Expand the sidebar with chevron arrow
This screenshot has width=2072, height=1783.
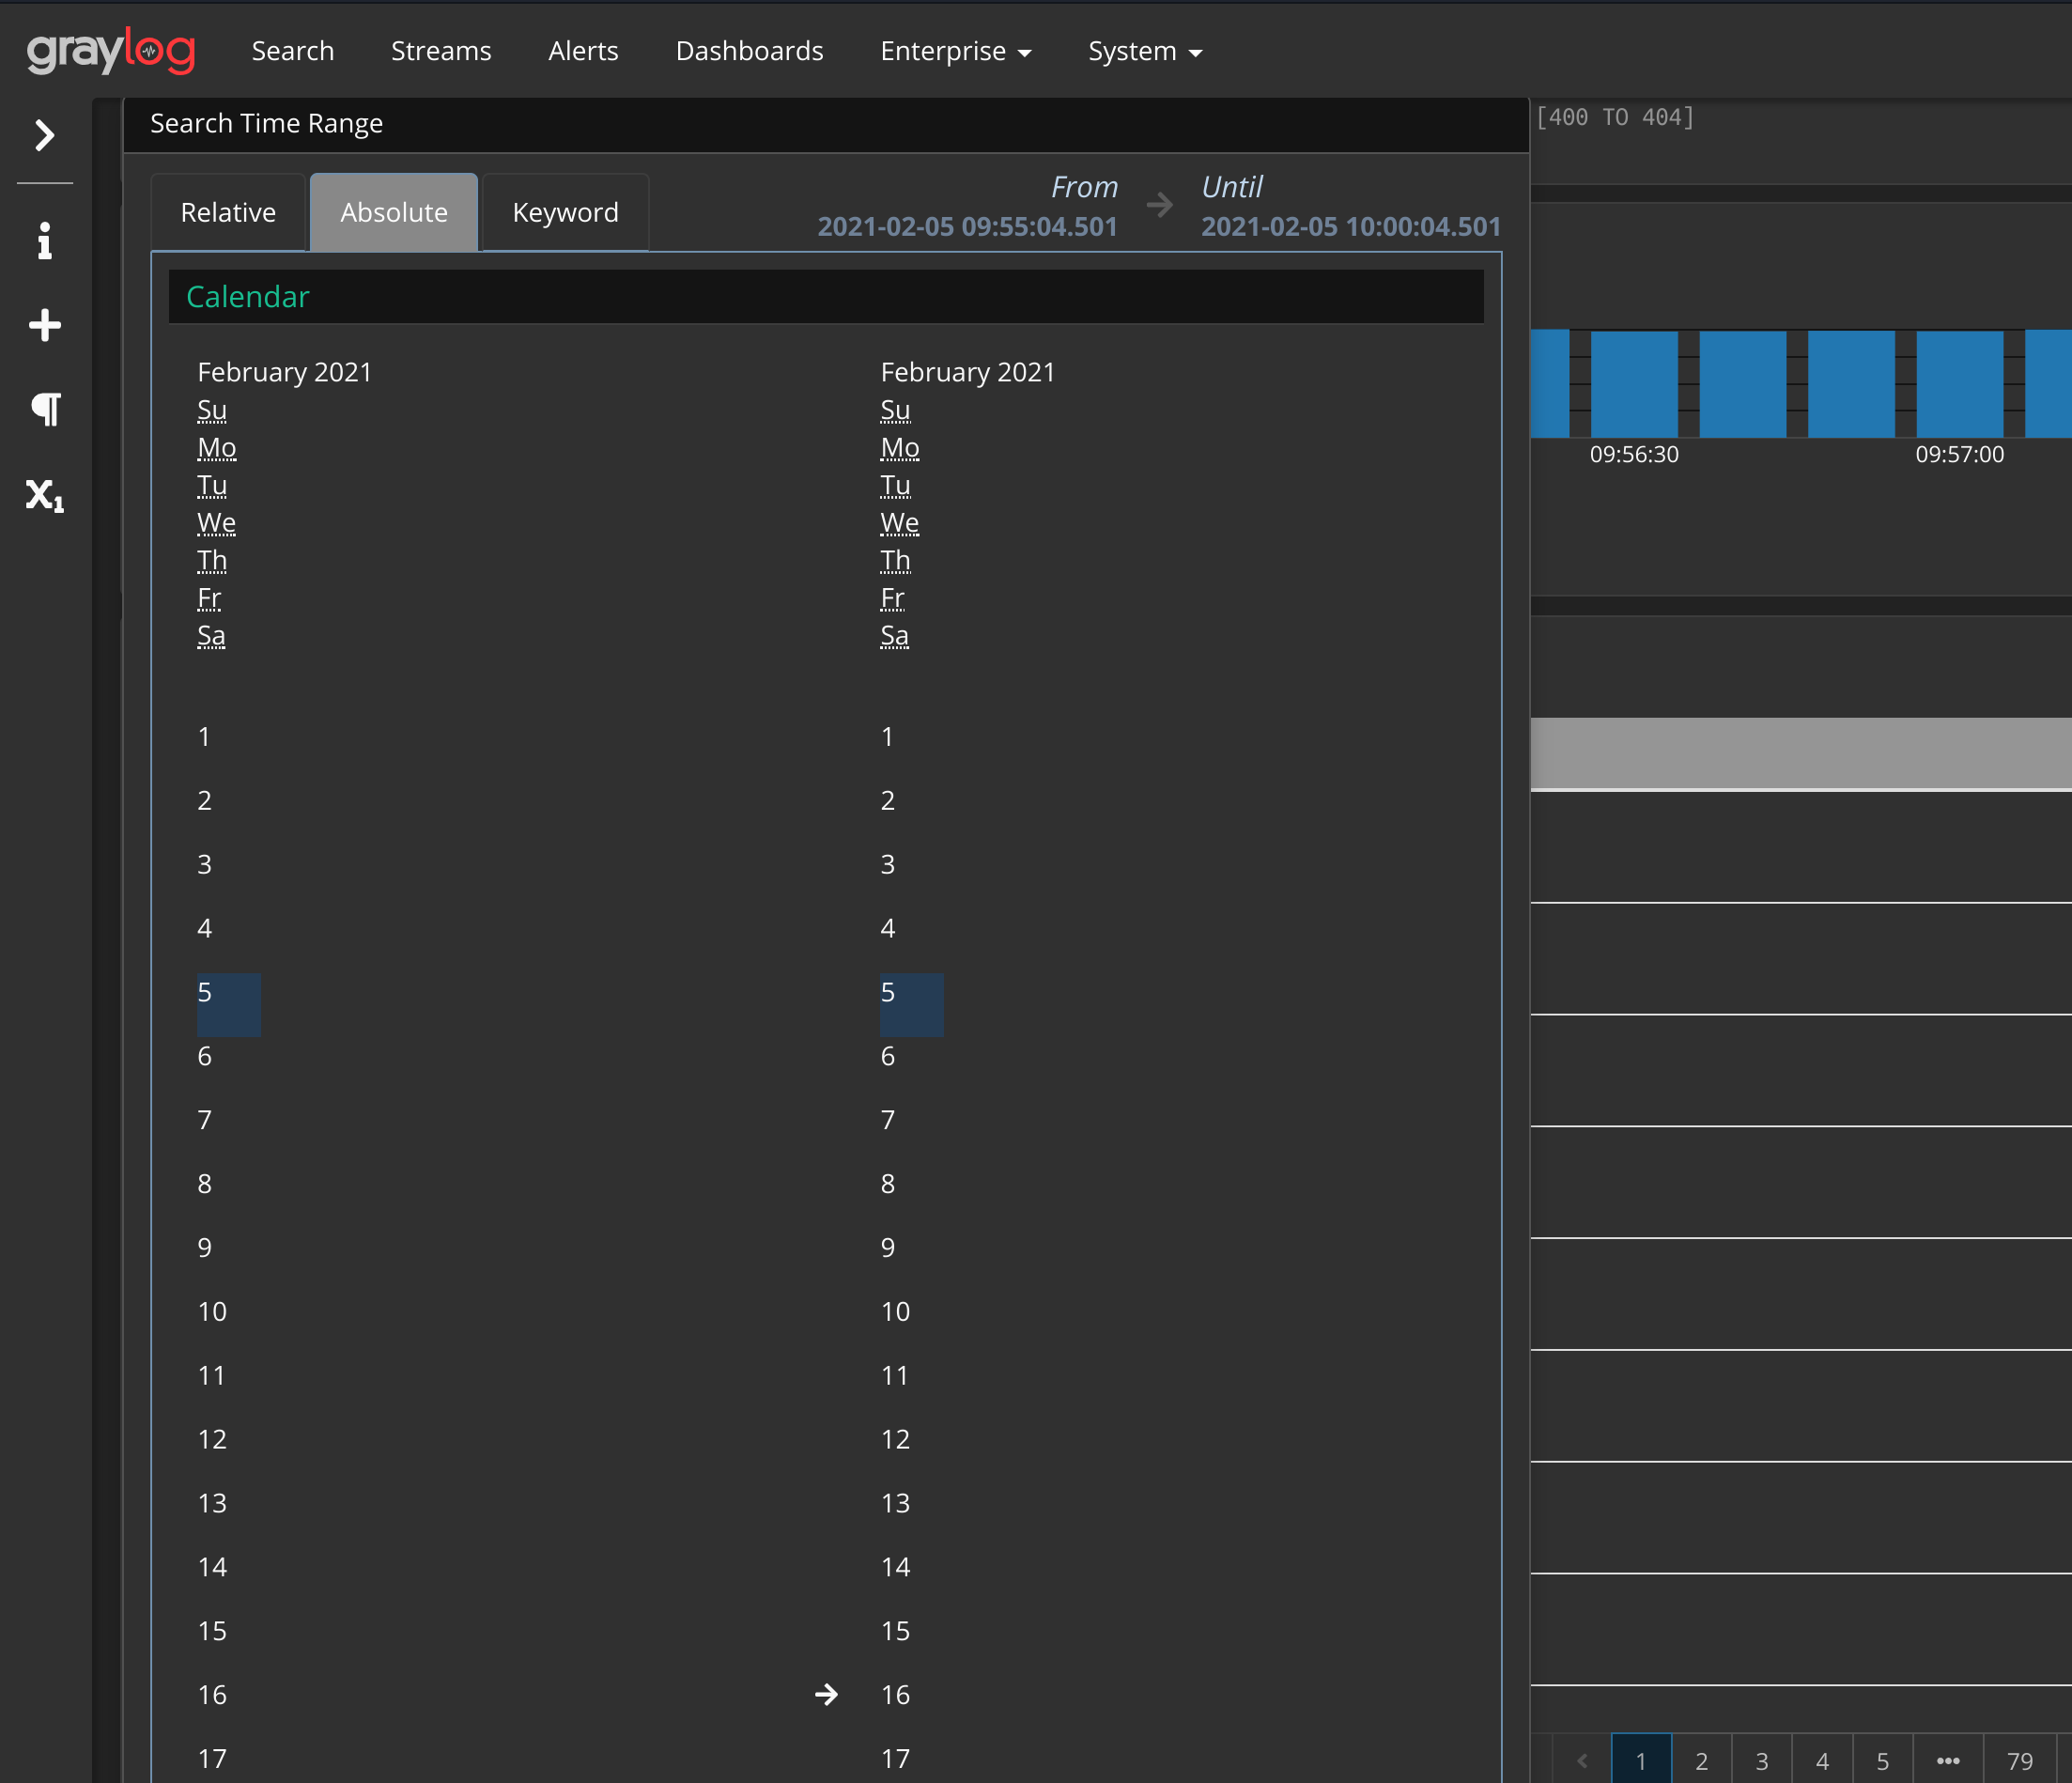pyautogui.click(x=44, y=135)
